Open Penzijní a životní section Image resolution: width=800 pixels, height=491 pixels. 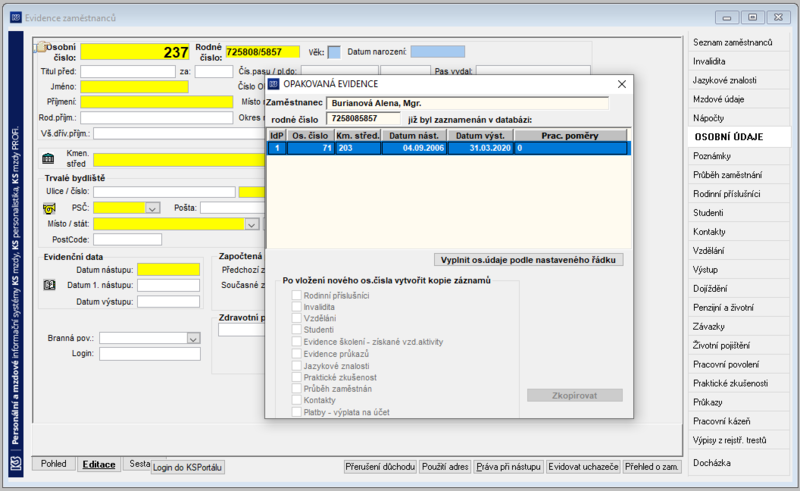click(x=738, y=307)
